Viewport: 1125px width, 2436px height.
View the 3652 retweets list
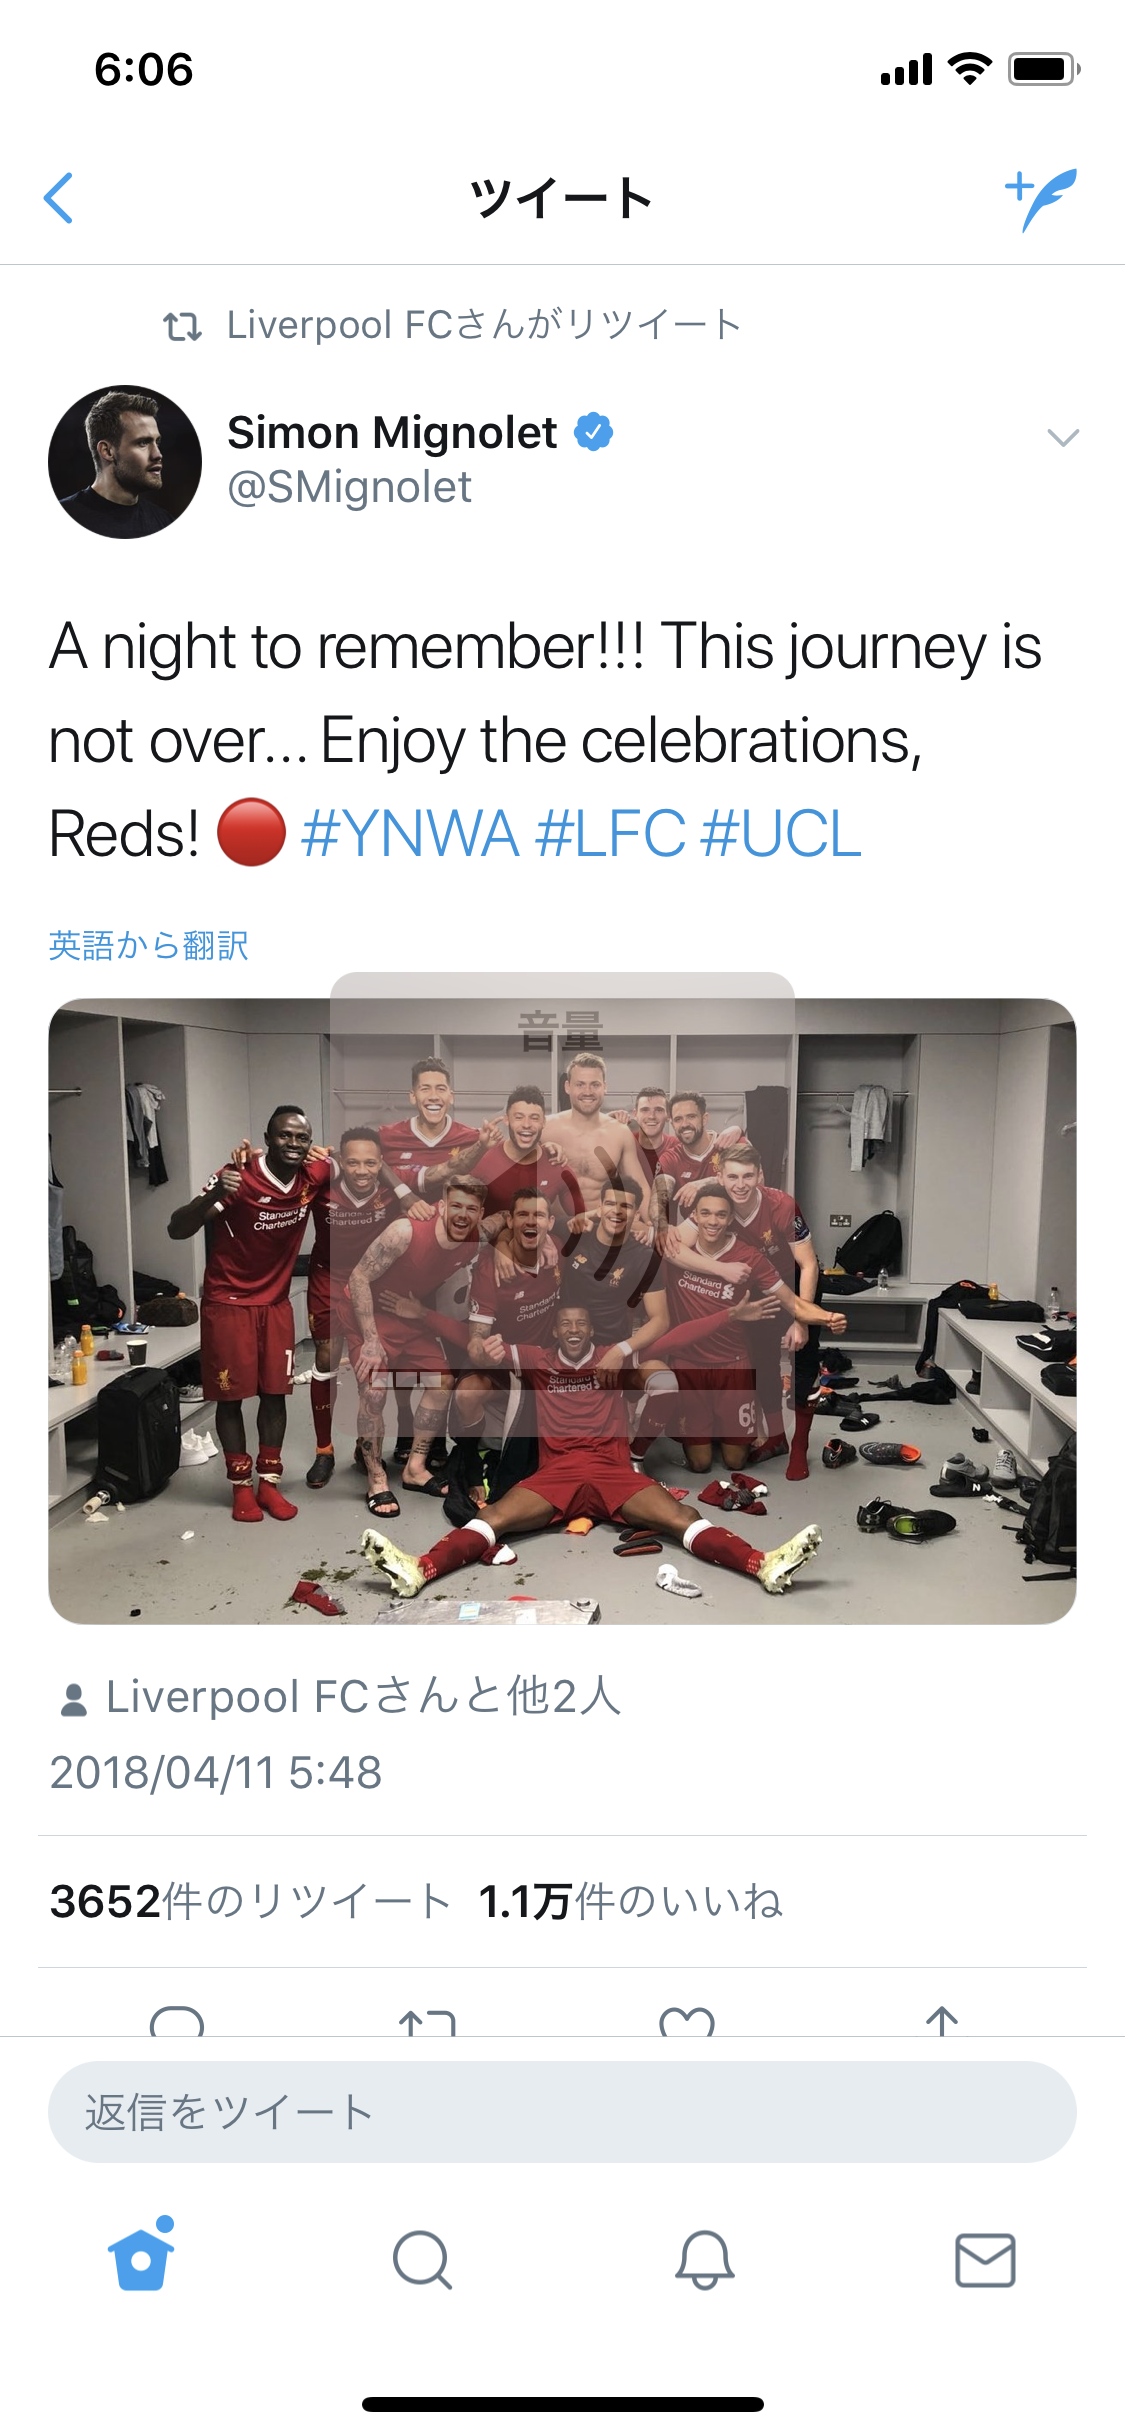(250, 1902)
